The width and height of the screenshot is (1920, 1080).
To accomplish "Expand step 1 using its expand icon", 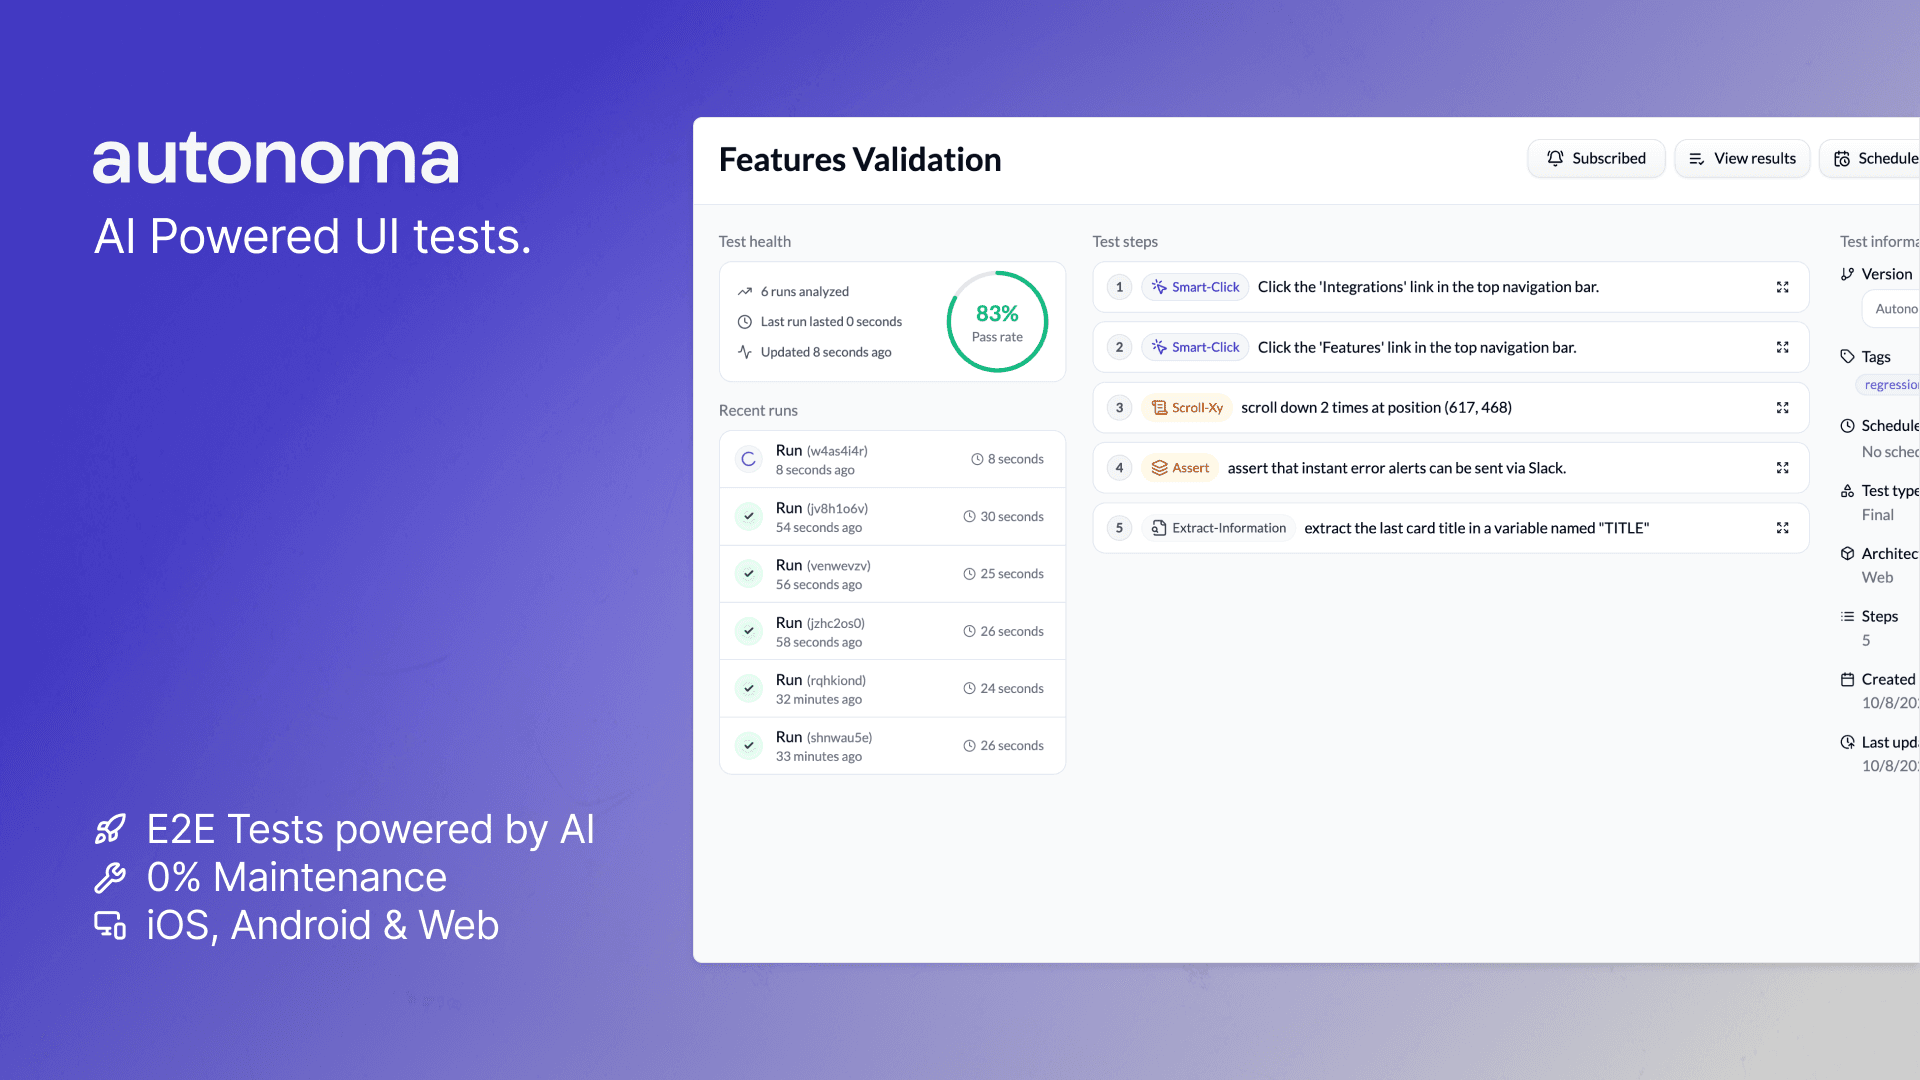I will [x=1782, y=287].
